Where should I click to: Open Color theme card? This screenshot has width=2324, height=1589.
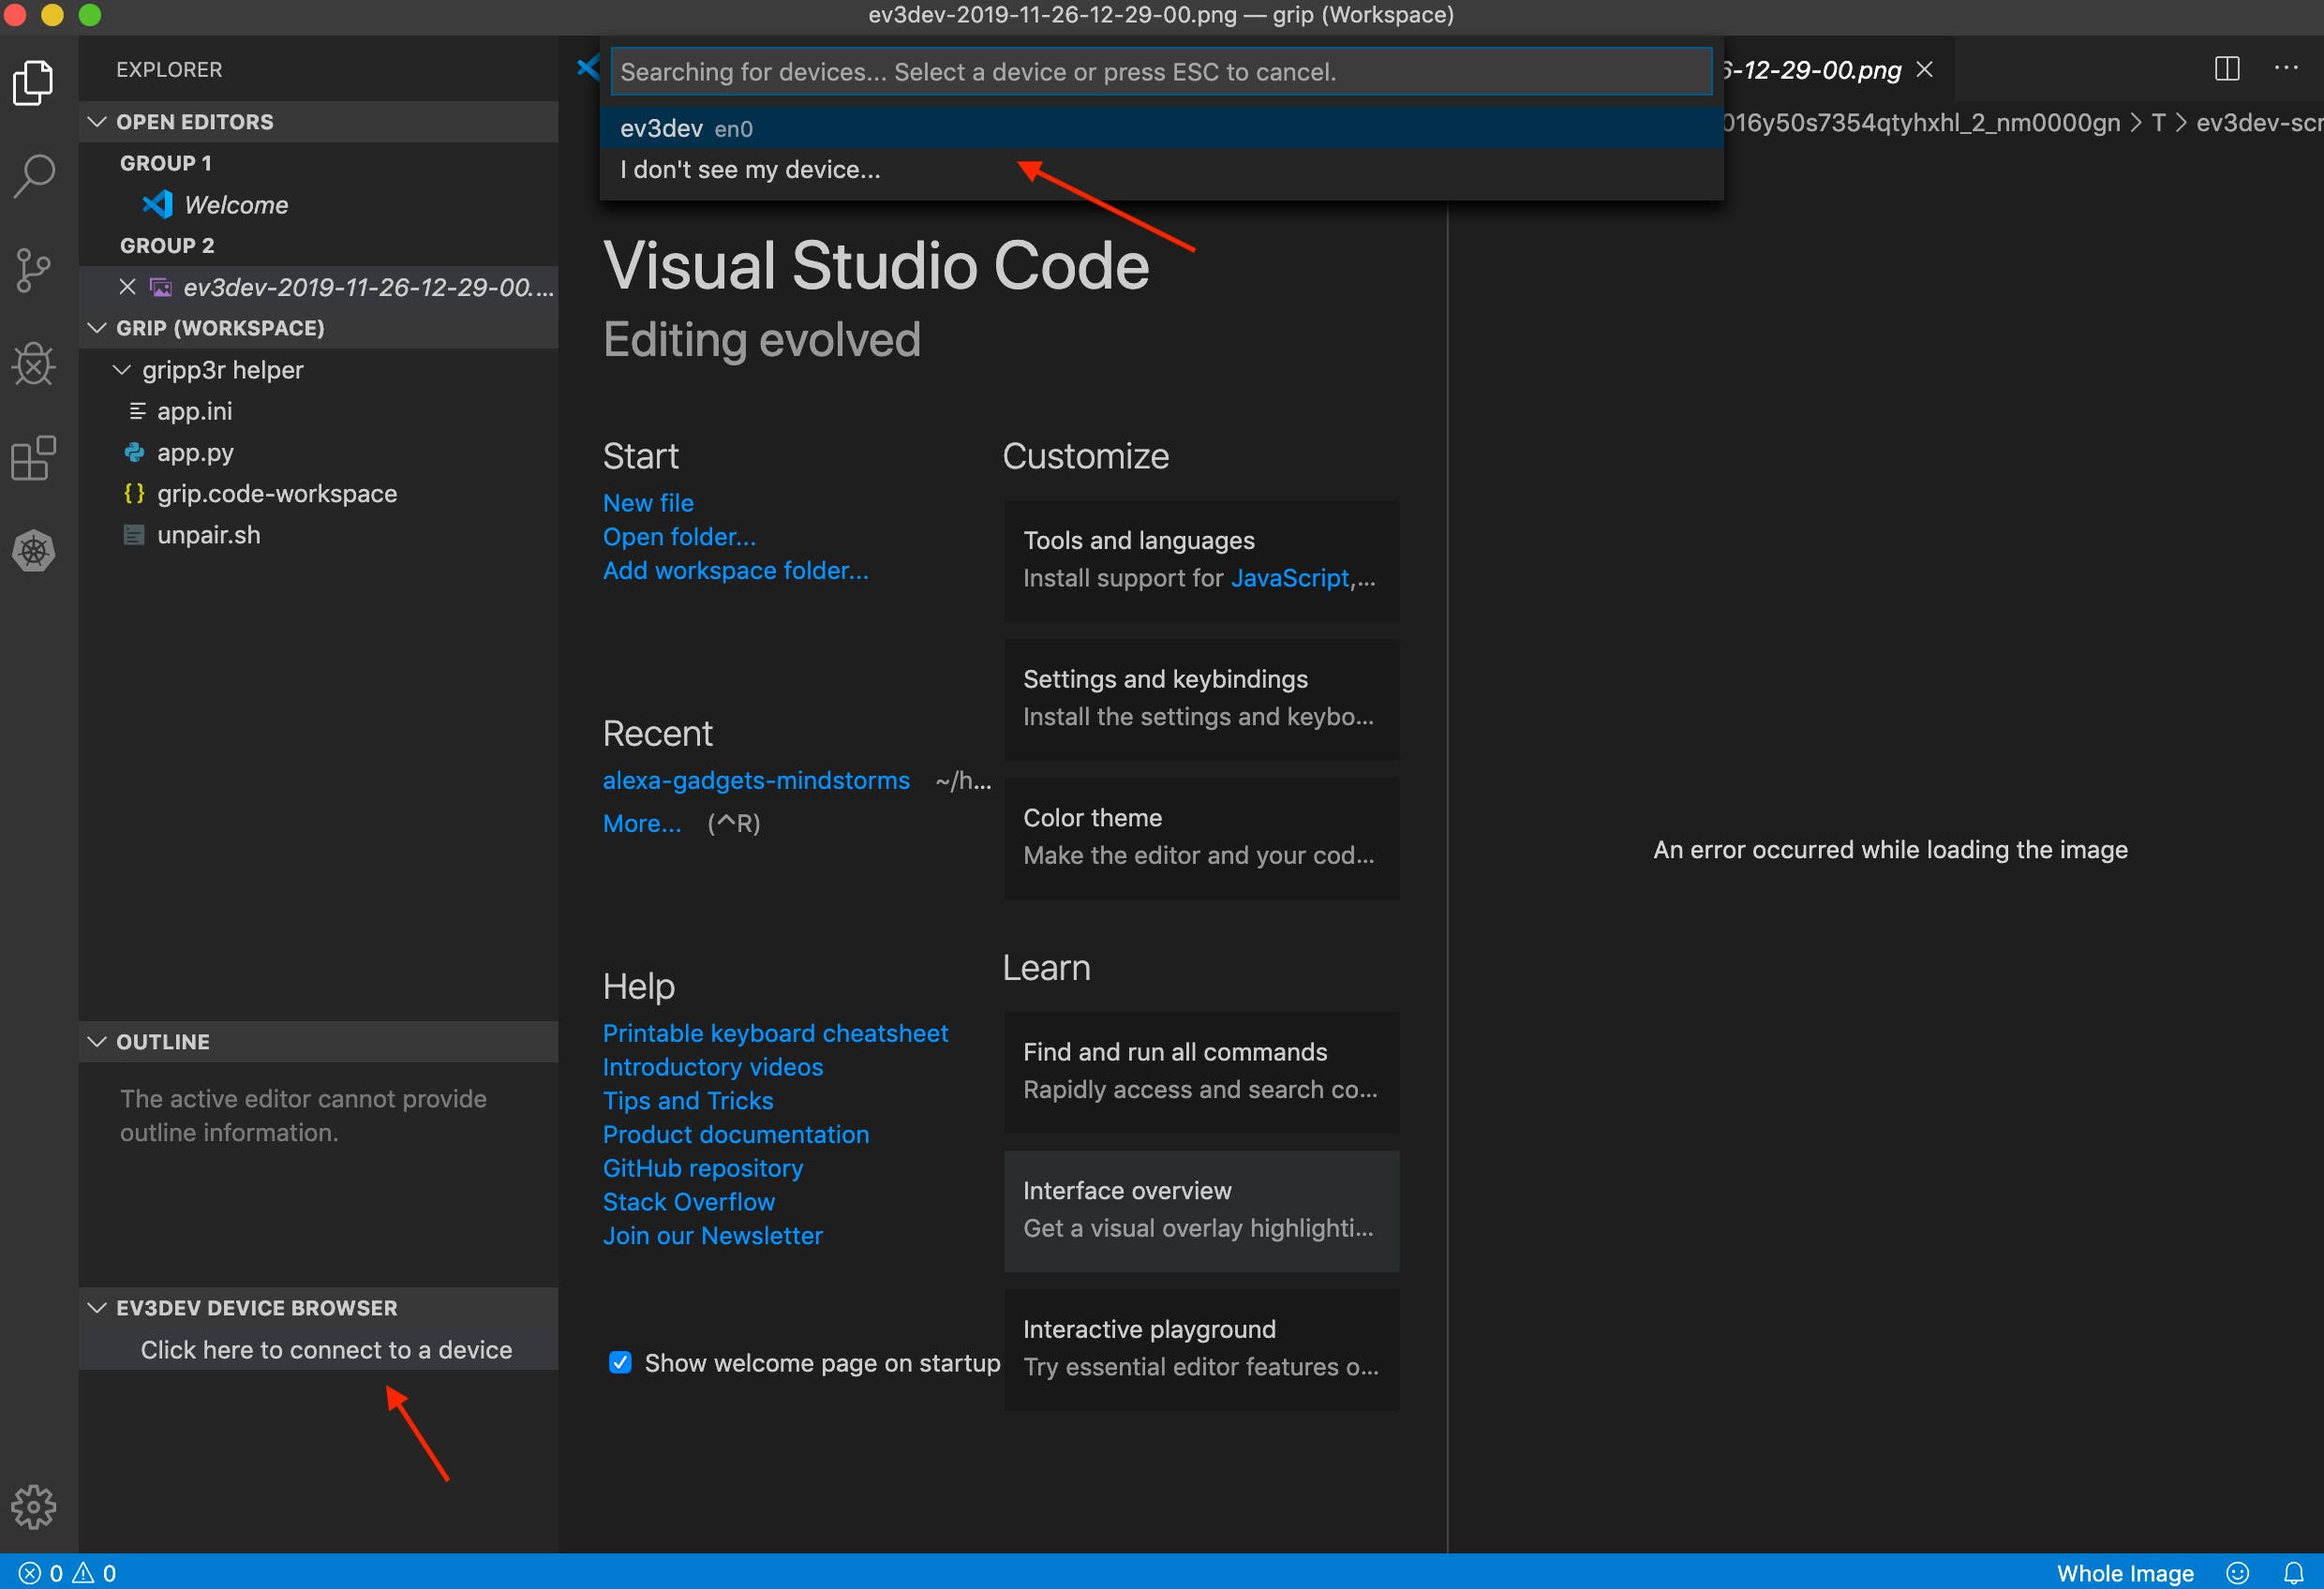[x=1201, y=837]
